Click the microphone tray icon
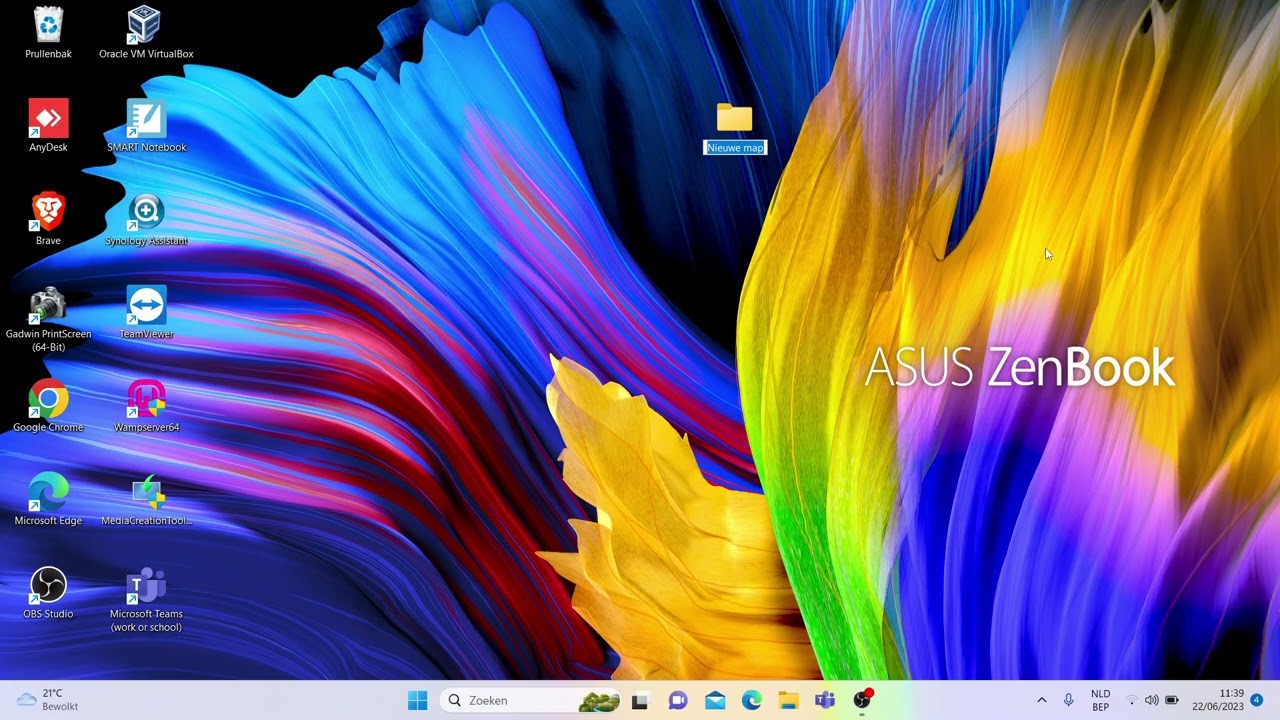Viewport: 1280px width, 720px height. [1068, 700]
